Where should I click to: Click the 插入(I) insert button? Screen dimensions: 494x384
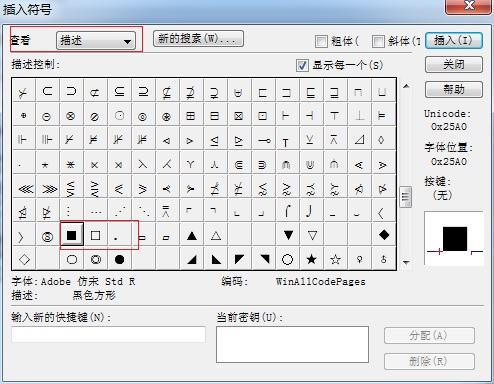point(454,41)
